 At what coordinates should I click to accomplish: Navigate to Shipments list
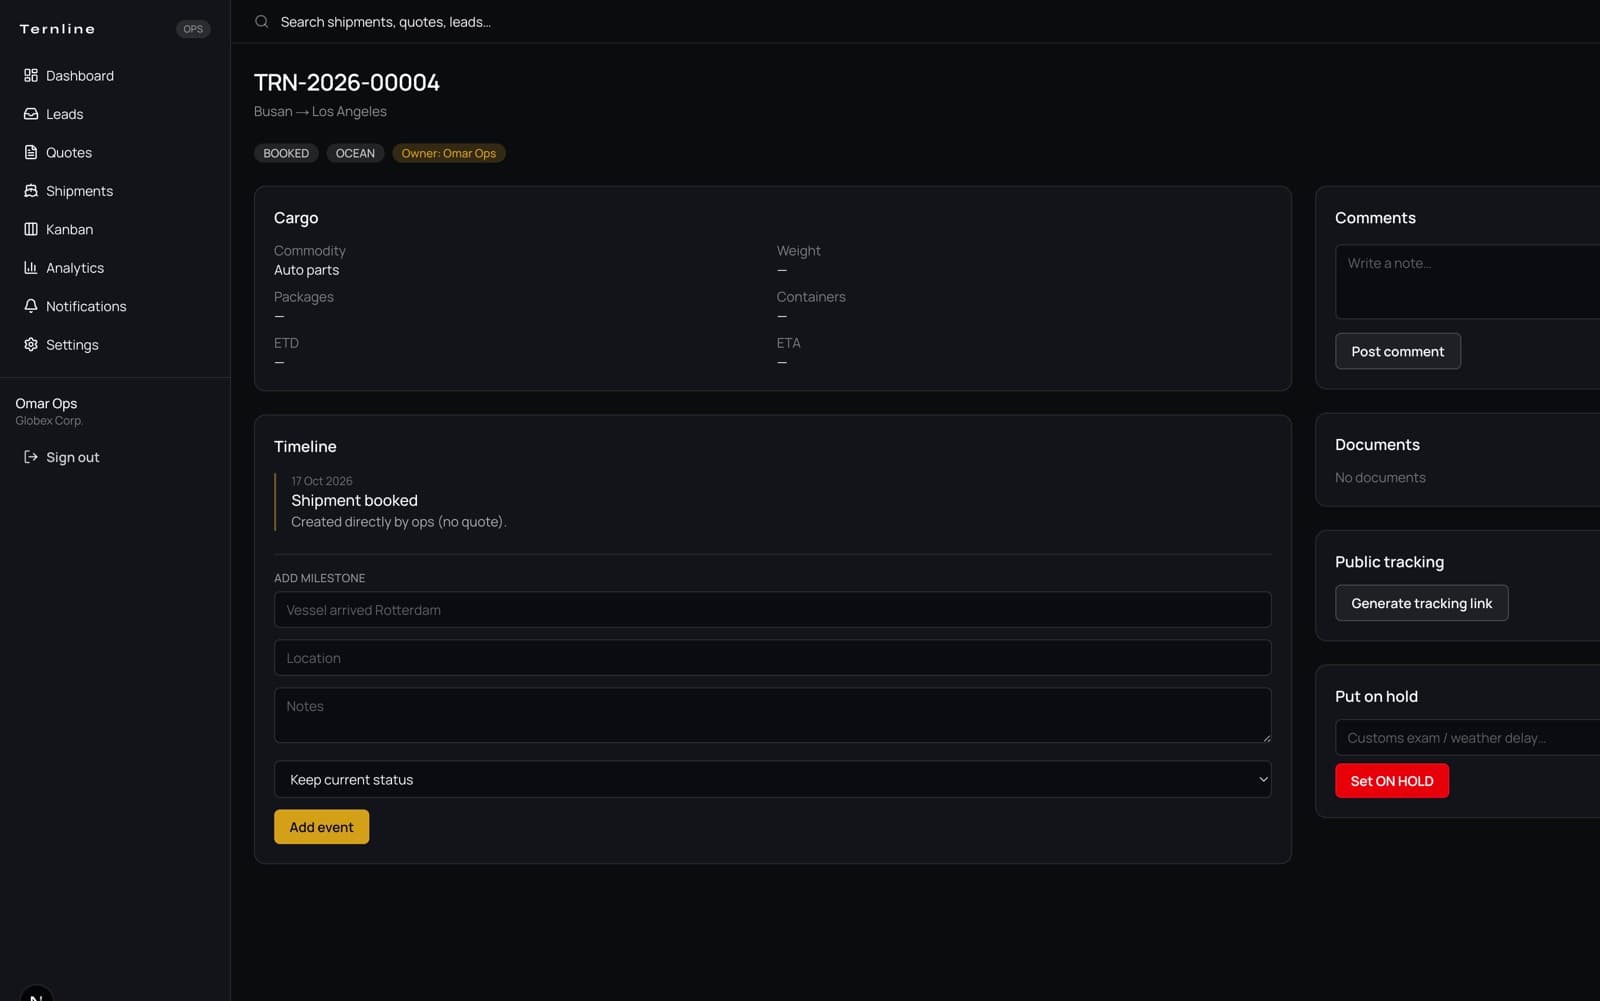[115, 191]
